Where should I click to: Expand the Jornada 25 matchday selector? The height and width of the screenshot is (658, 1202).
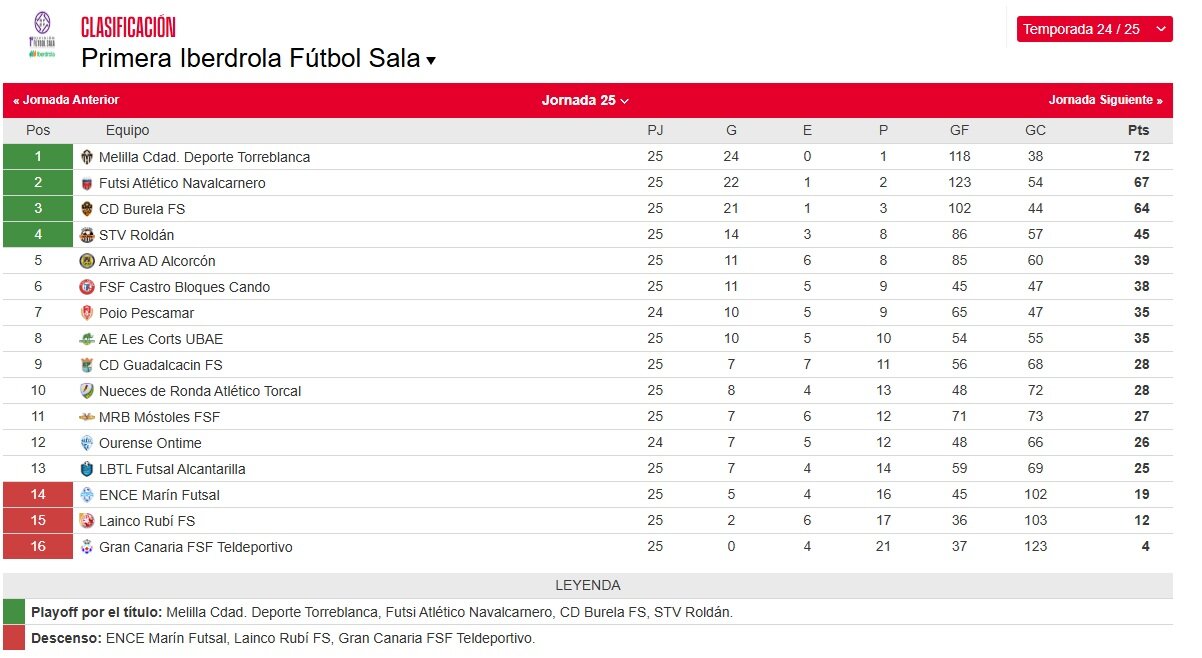click(x=585, y=100)
